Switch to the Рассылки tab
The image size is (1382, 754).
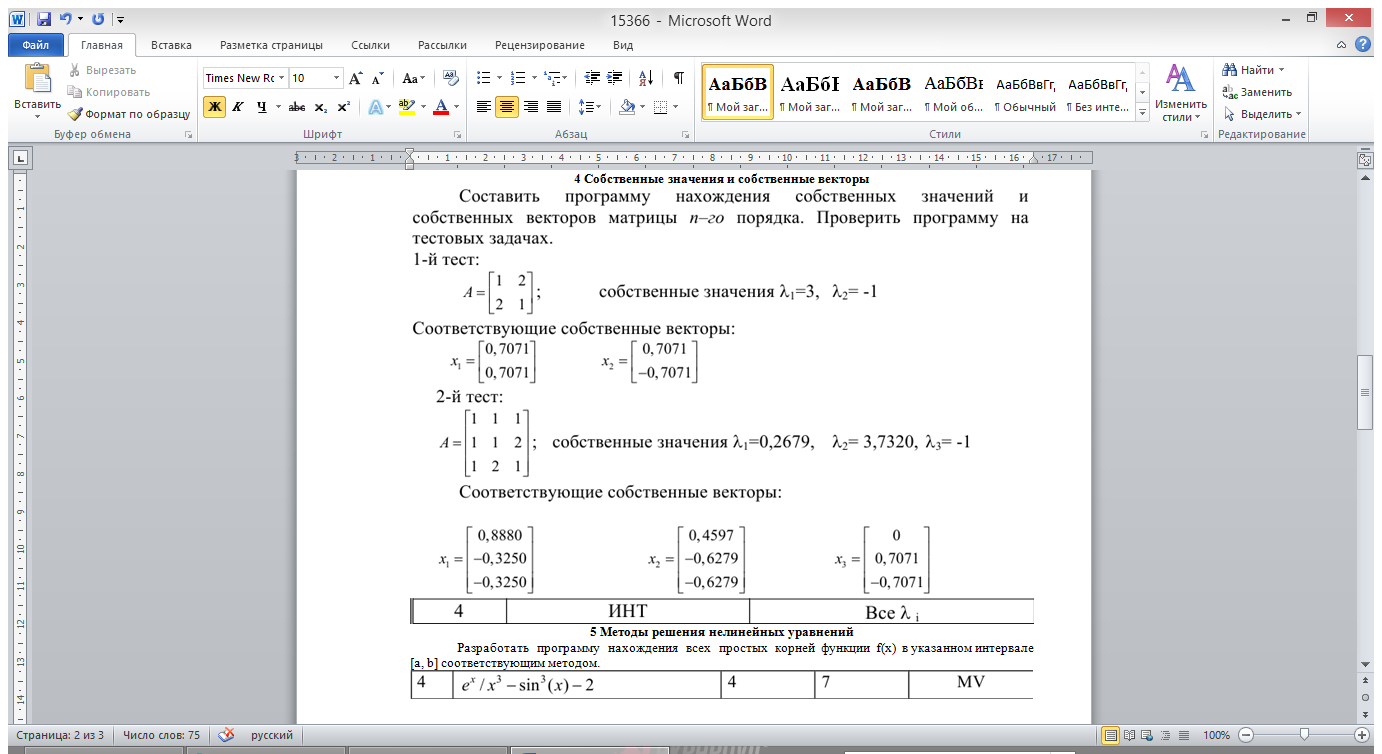pyautogui.click(x=442, y=45)
